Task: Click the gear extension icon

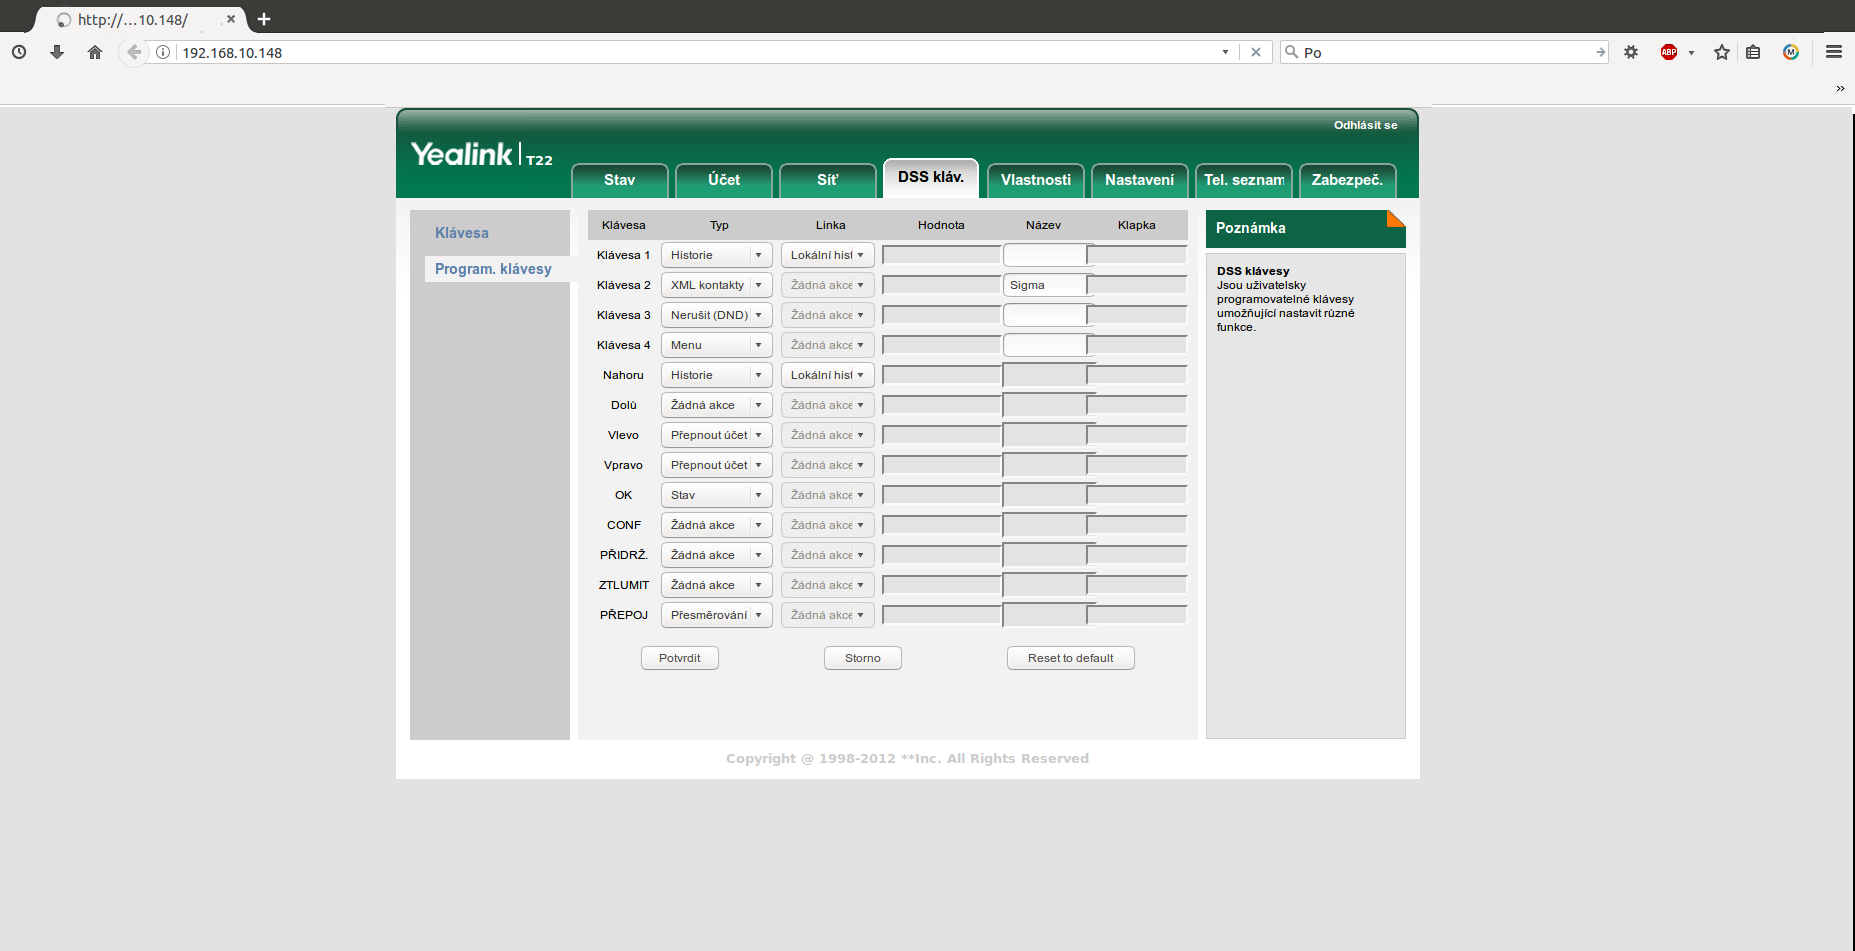Action: [1631, 52]
